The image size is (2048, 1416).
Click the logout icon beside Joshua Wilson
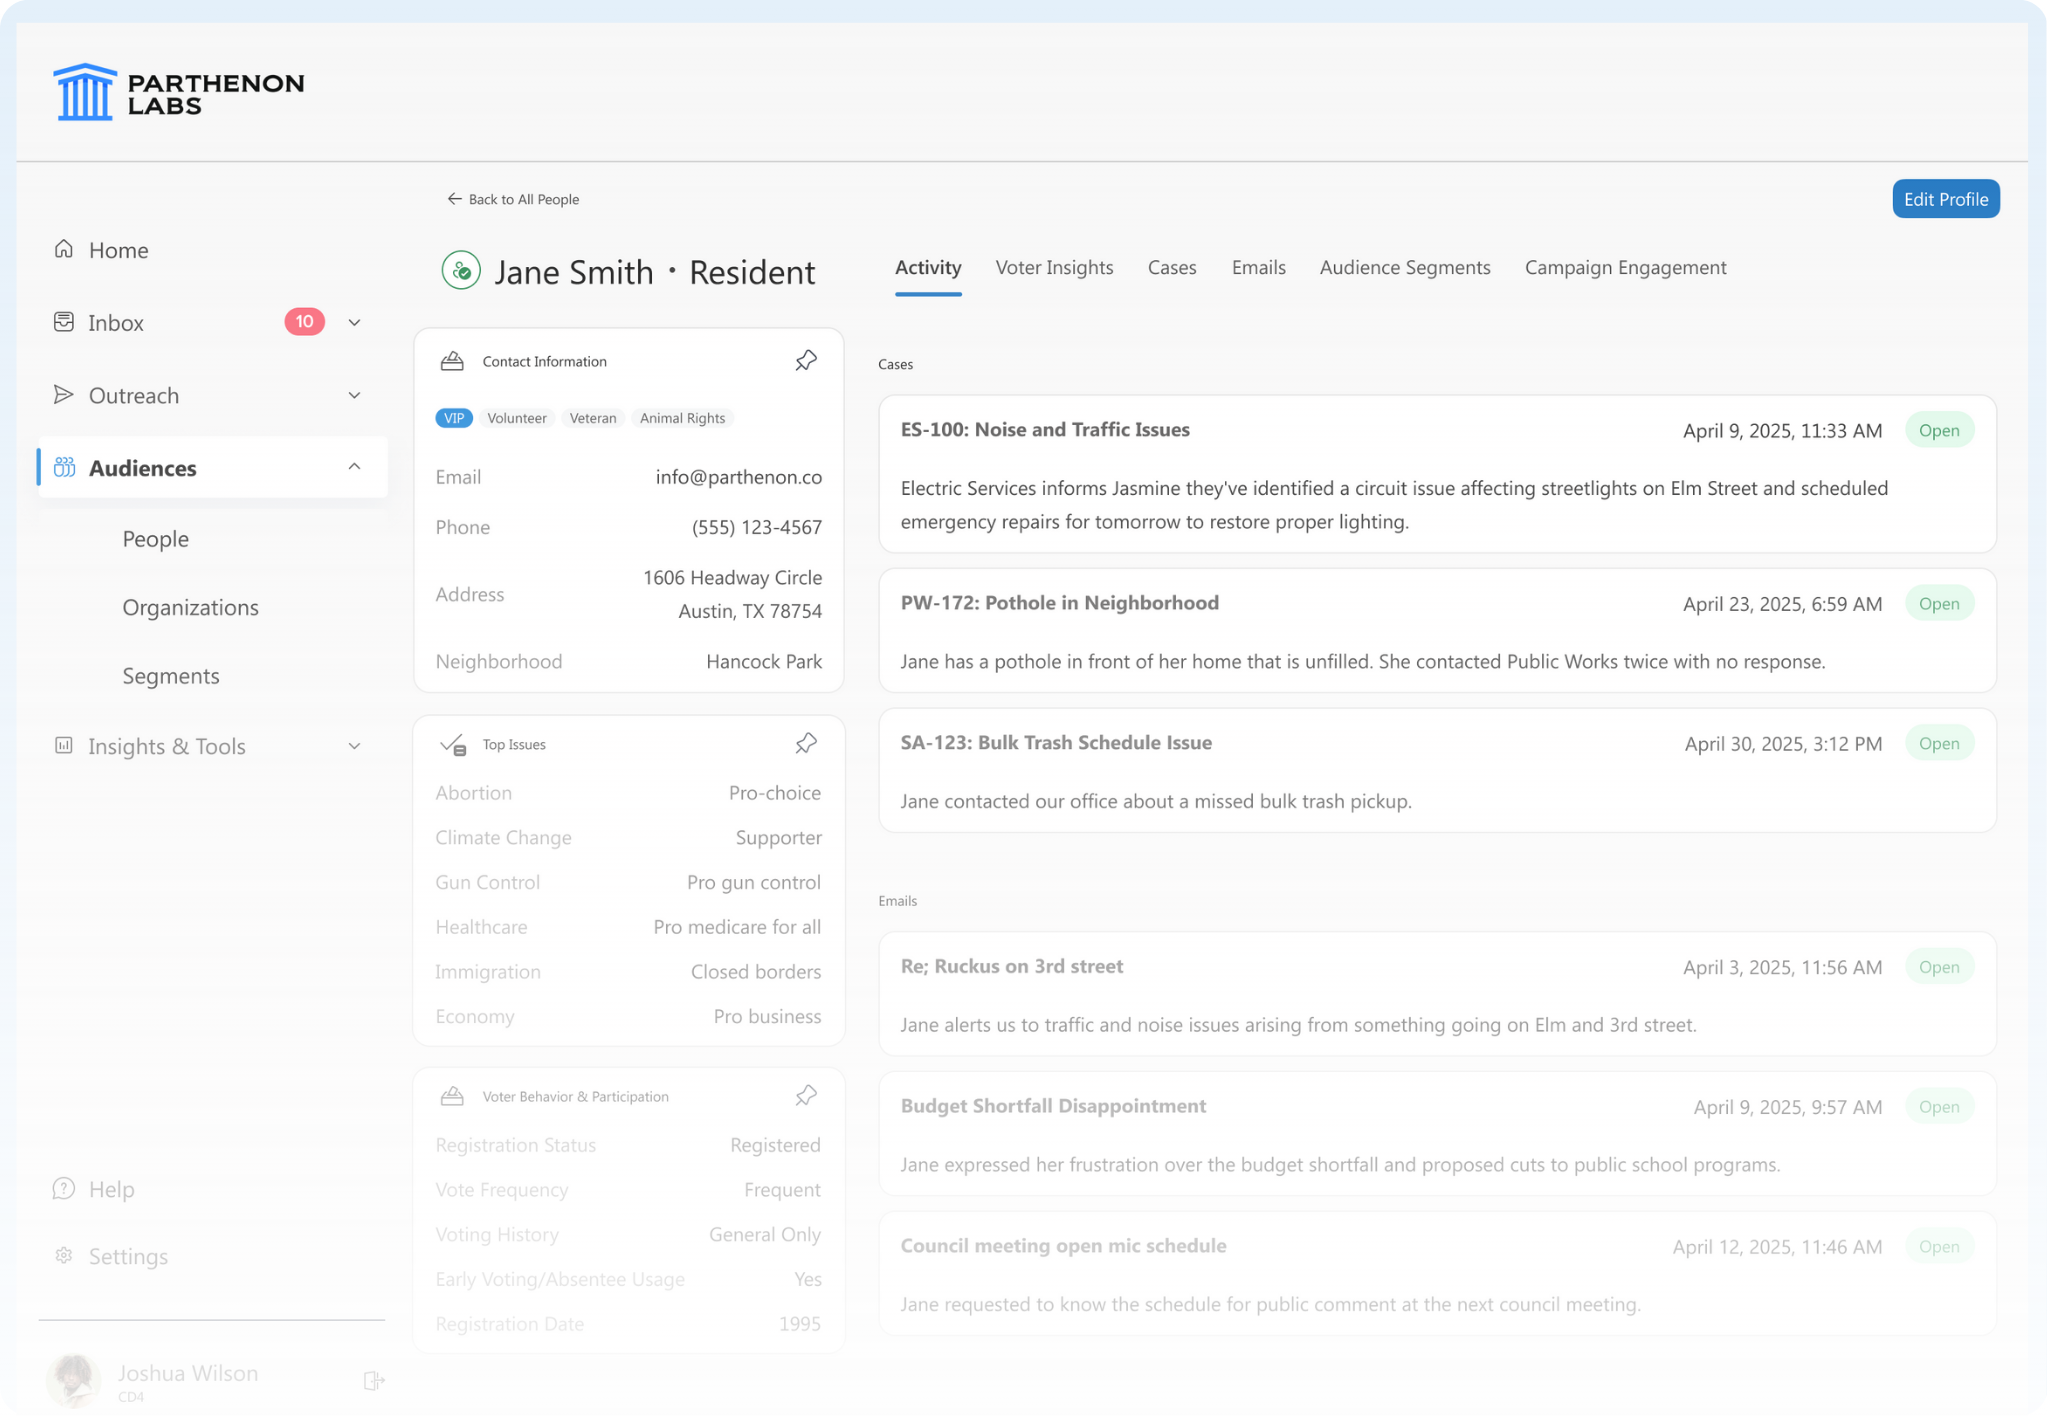click(x=374, y=1381)
